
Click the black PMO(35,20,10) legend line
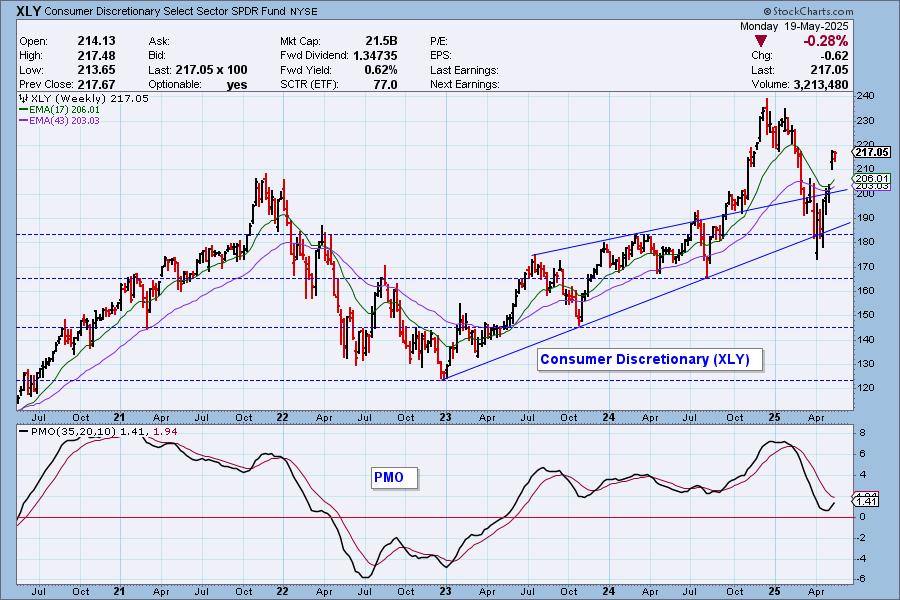[x=24, y=431]
